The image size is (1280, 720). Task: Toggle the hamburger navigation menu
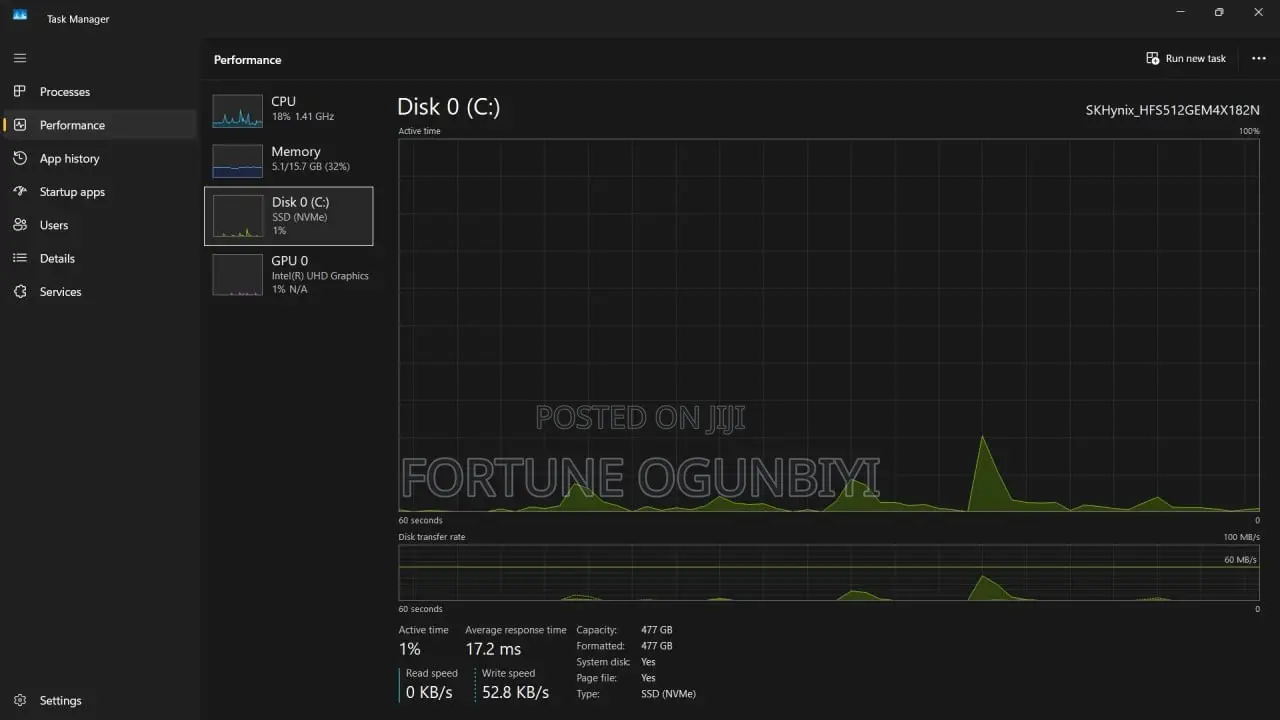[20, 58]
